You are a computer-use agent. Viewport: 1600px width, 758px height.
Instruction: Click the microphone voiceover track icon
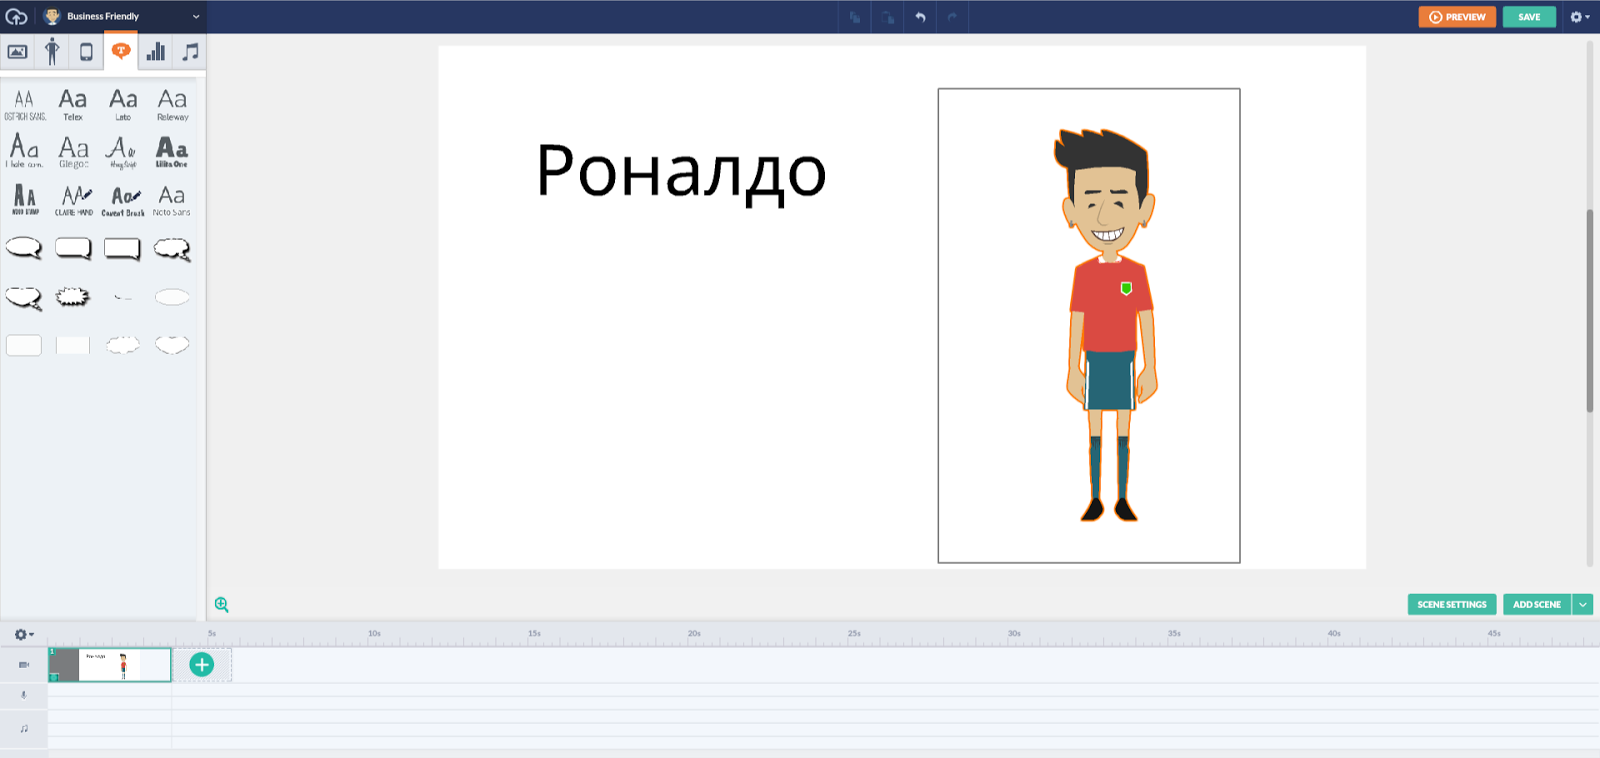coord(24,695)
